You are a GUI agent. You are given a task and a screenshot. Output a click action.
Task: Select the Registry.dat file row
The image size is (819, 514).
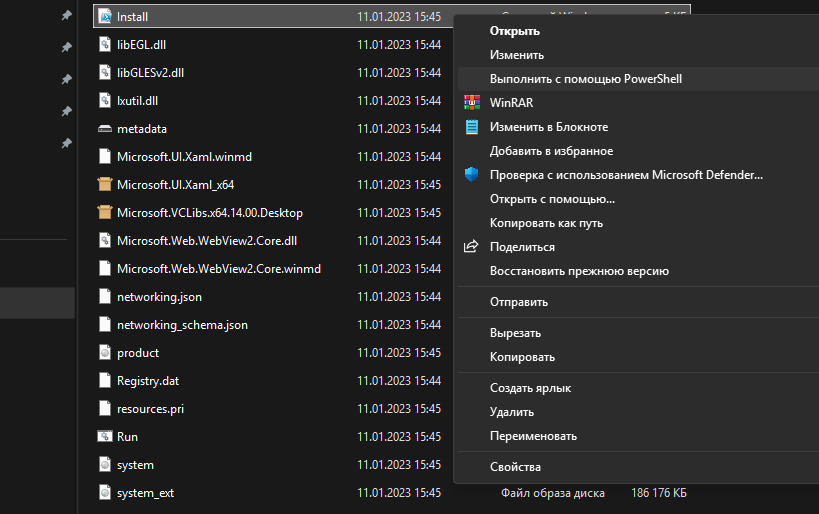click(x=150, y=381)
